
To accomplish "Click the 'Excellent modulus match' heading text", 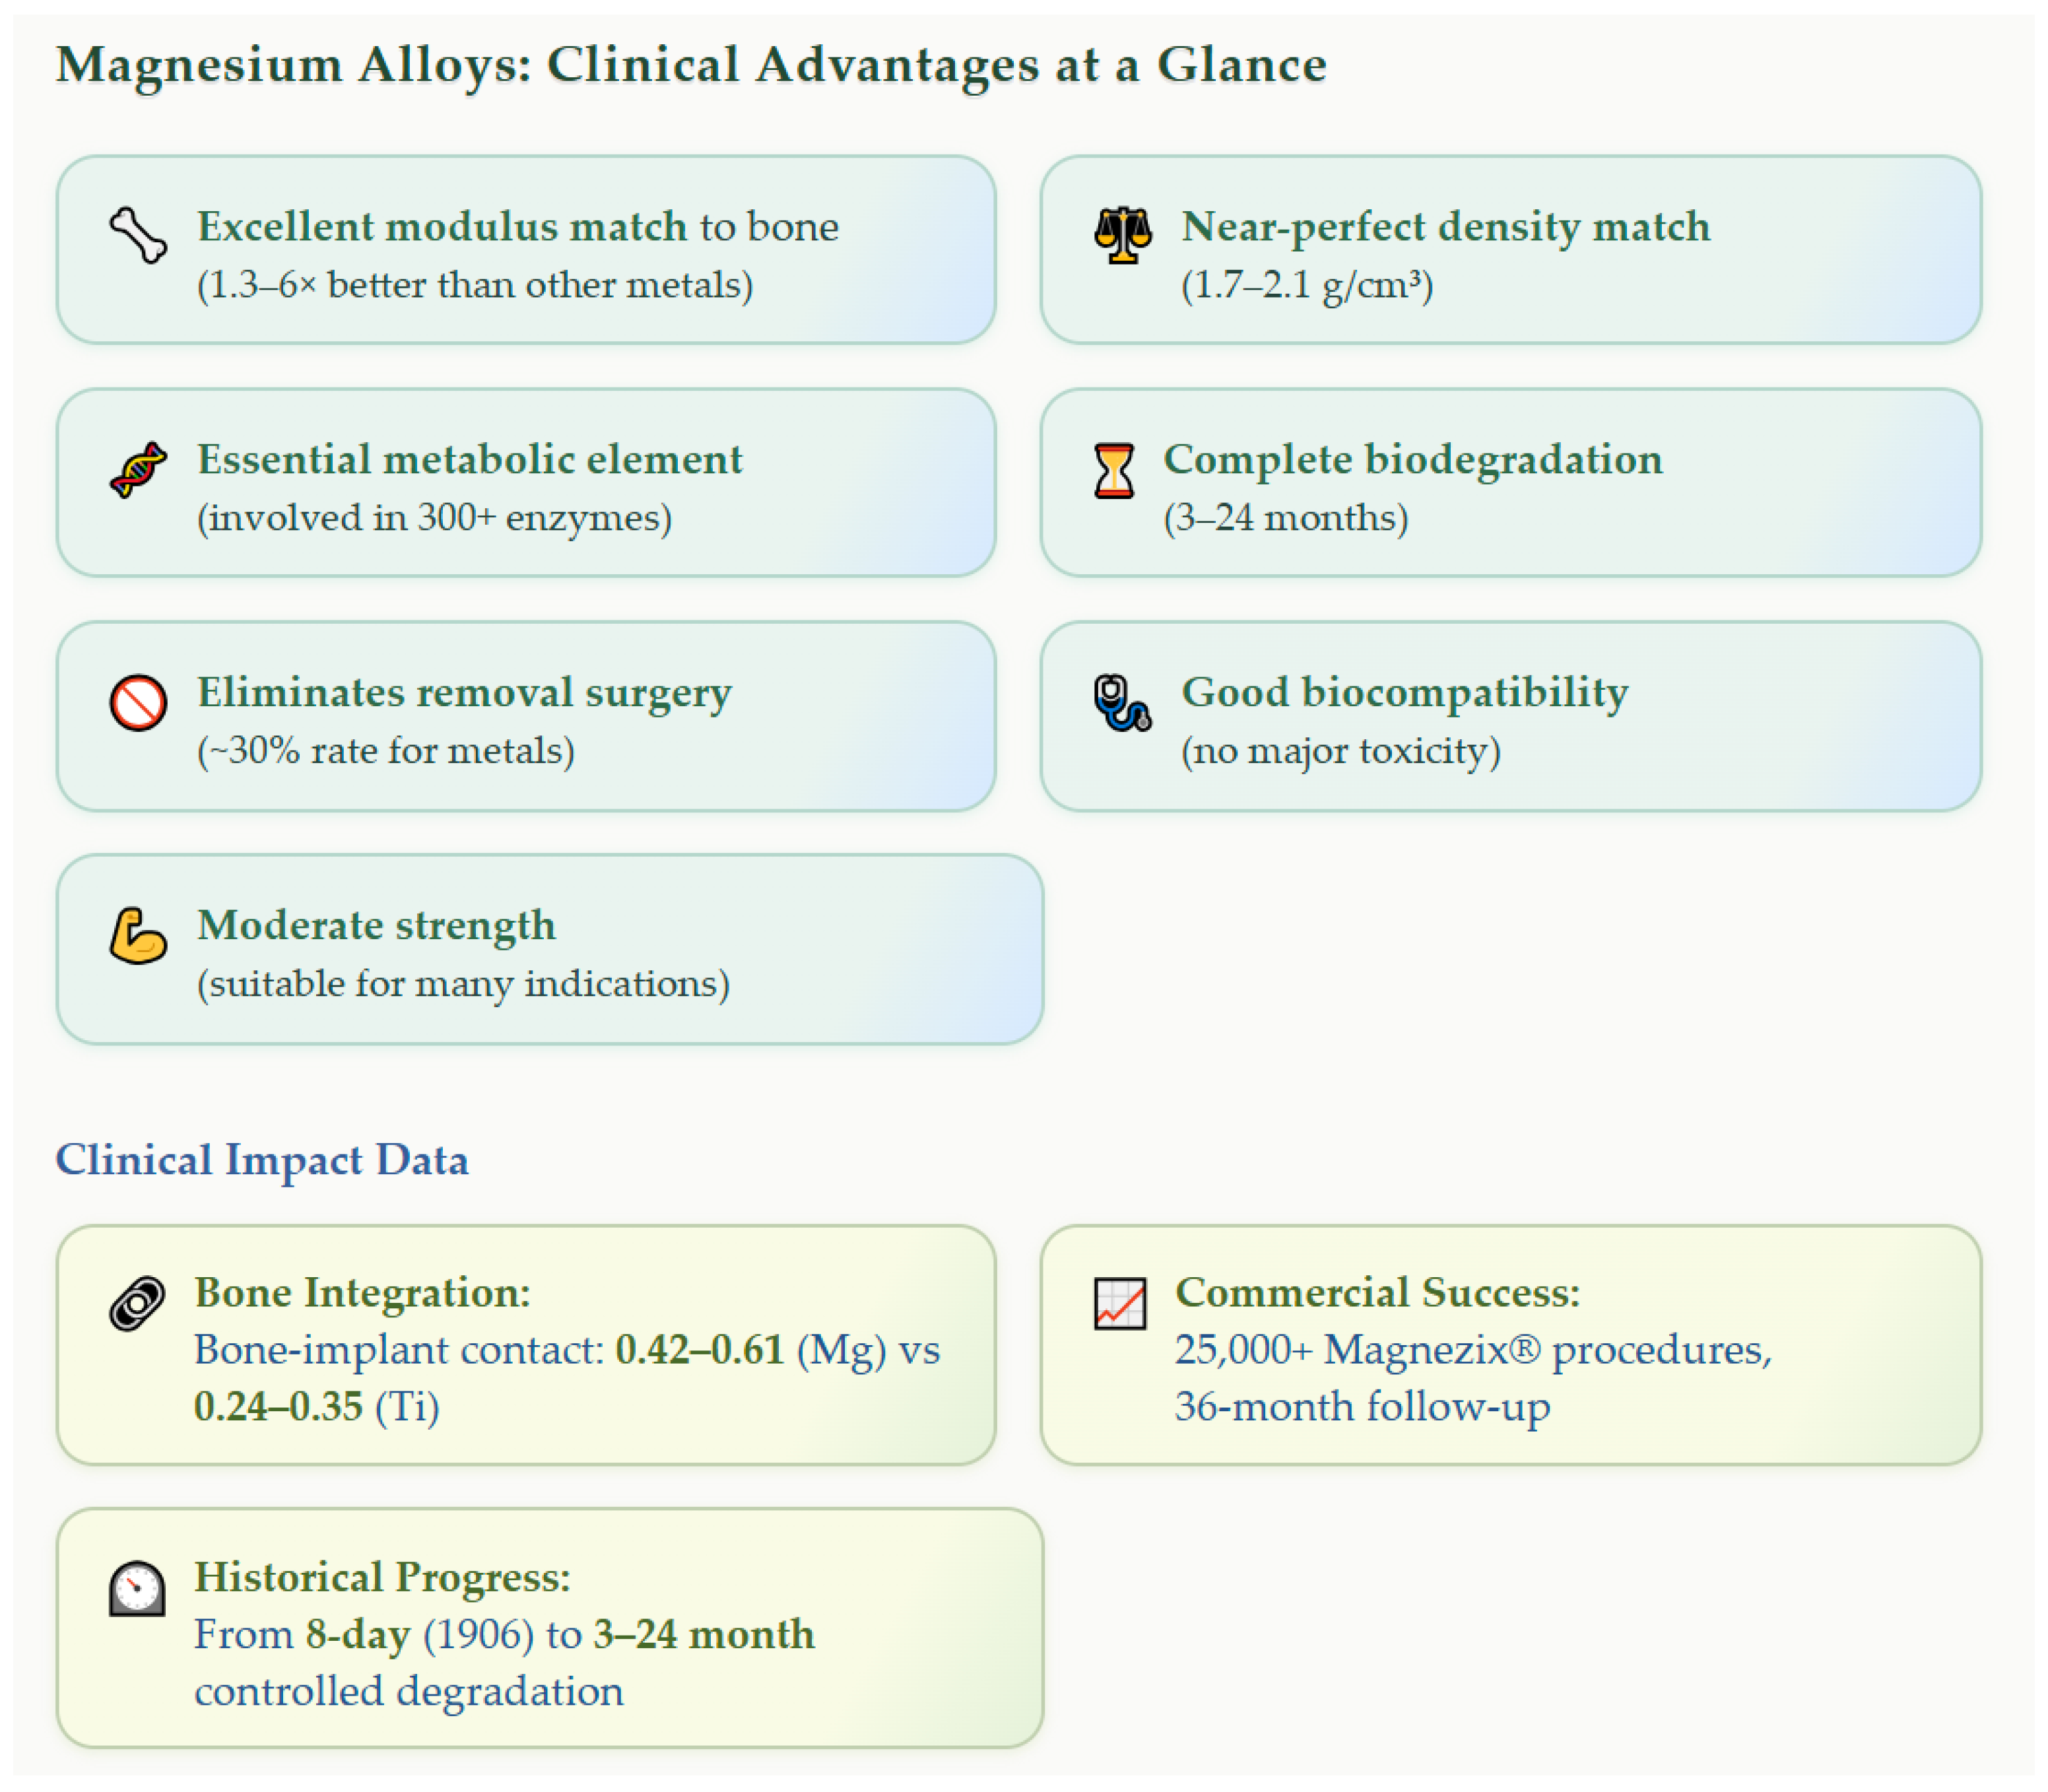I will pyautogui.click(x=441, y=227).
